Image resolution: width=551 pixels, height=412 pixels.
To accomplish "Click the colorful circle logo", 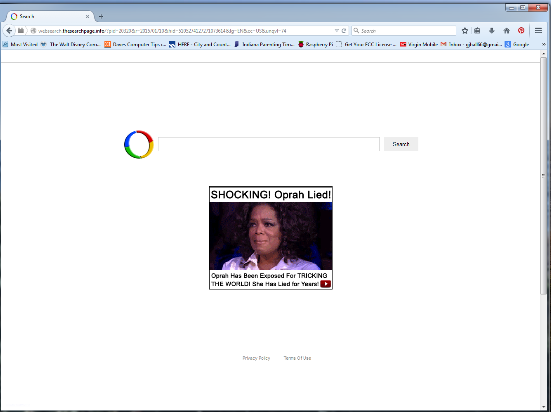I will [139, 144].
